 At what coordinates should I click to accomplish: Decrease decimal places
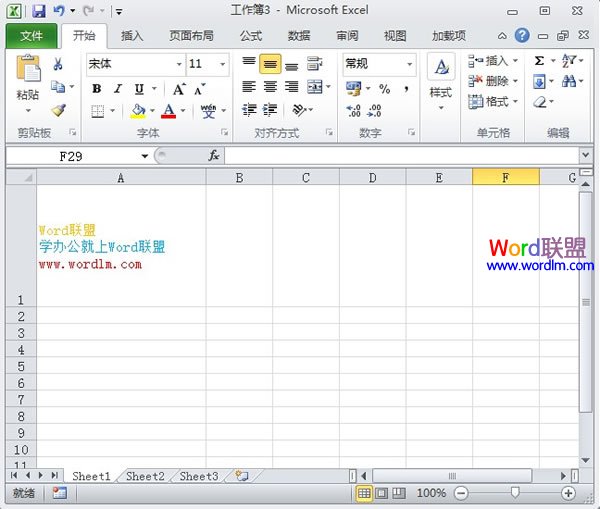tap(374, 111)
